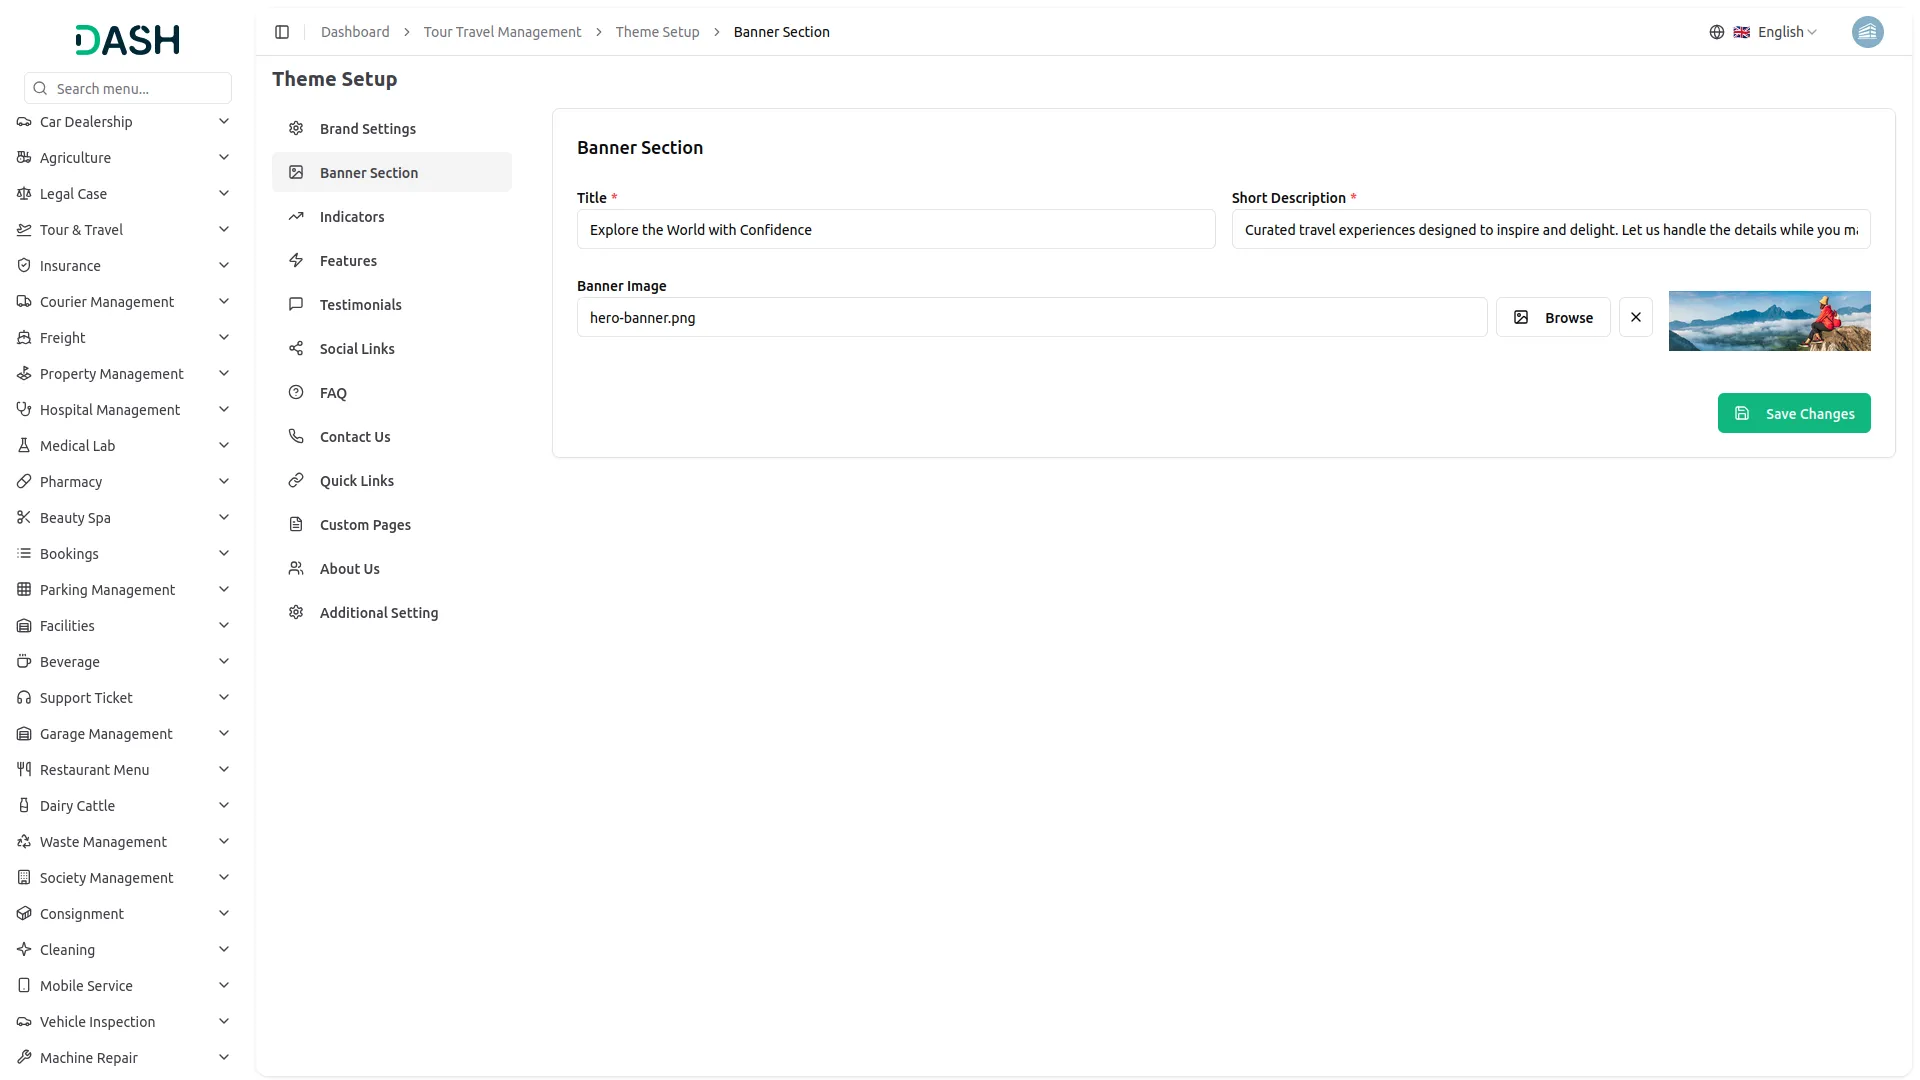Click the Indicators trend icon
This screenshot has width=1920, height=1080.
[x=296, y=217]
